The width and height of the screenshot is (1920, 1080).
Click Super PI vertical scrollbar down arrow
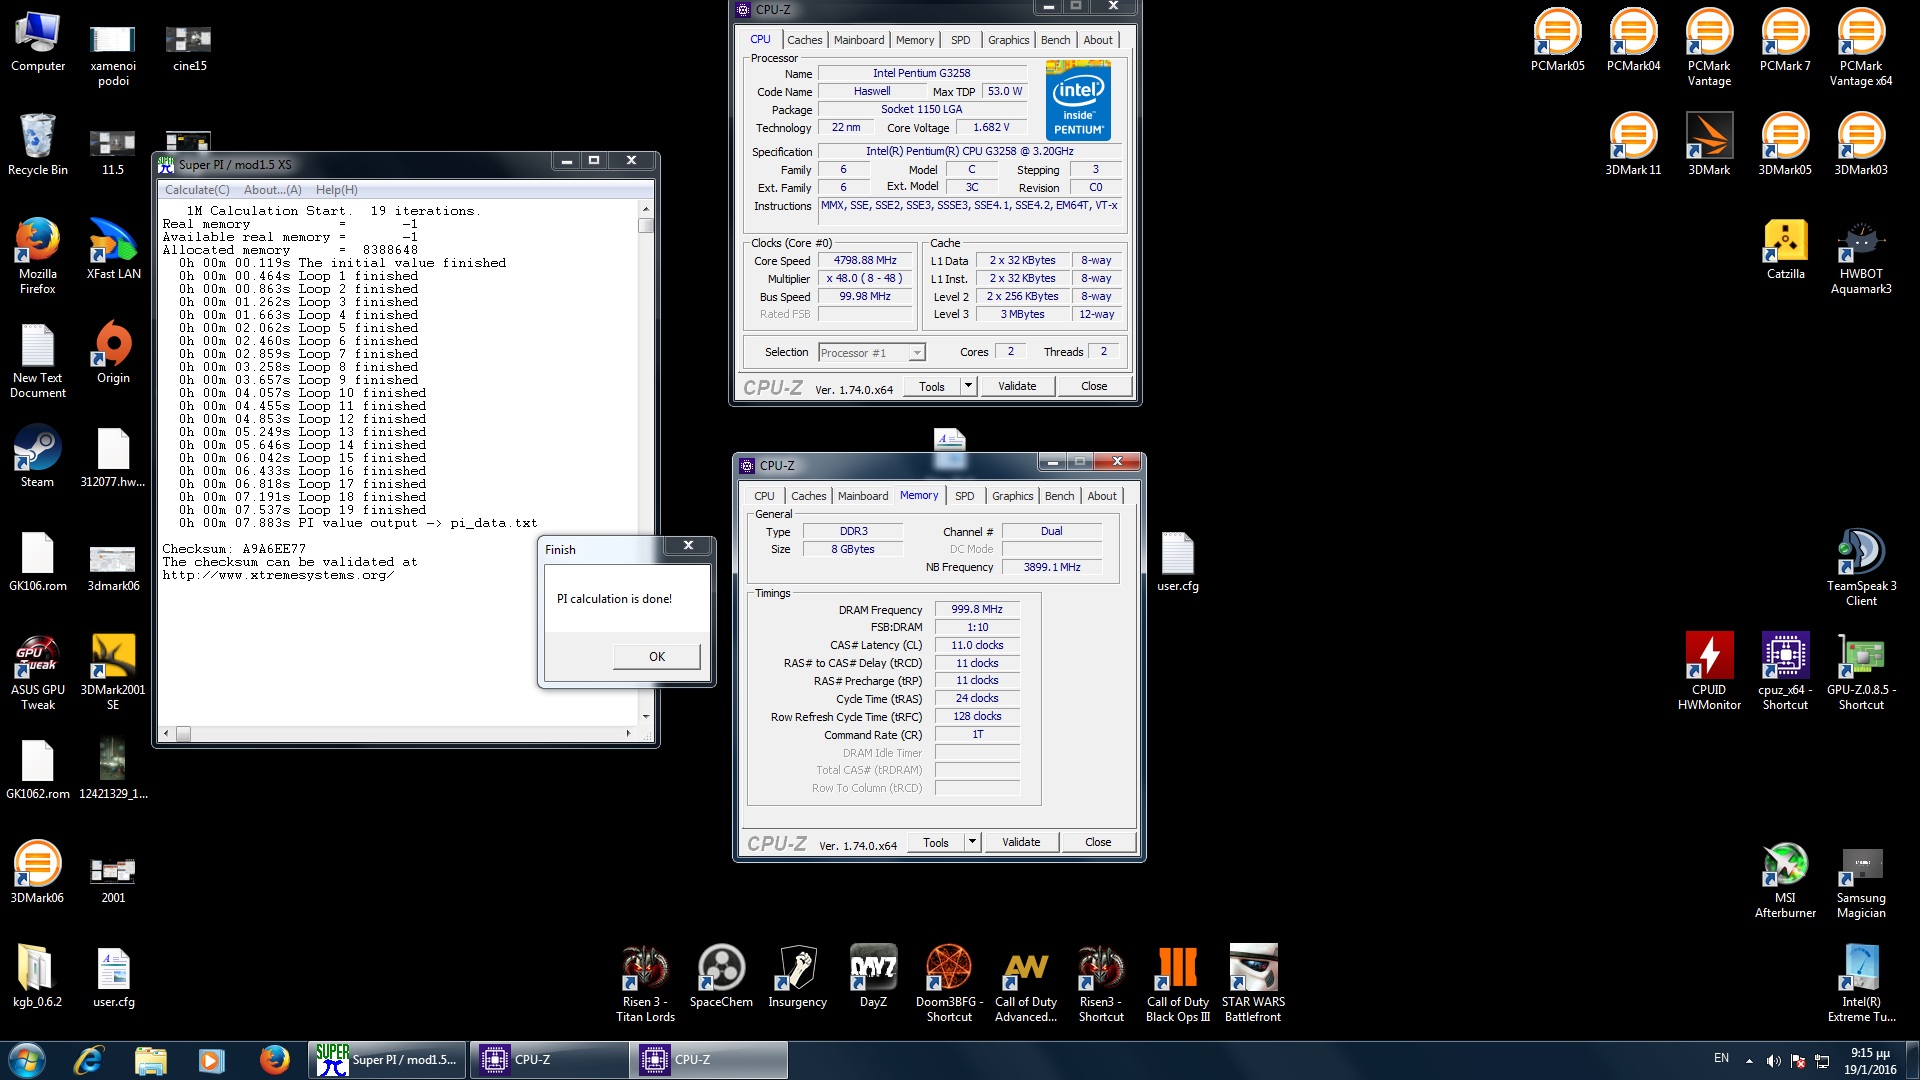[646, 717]
